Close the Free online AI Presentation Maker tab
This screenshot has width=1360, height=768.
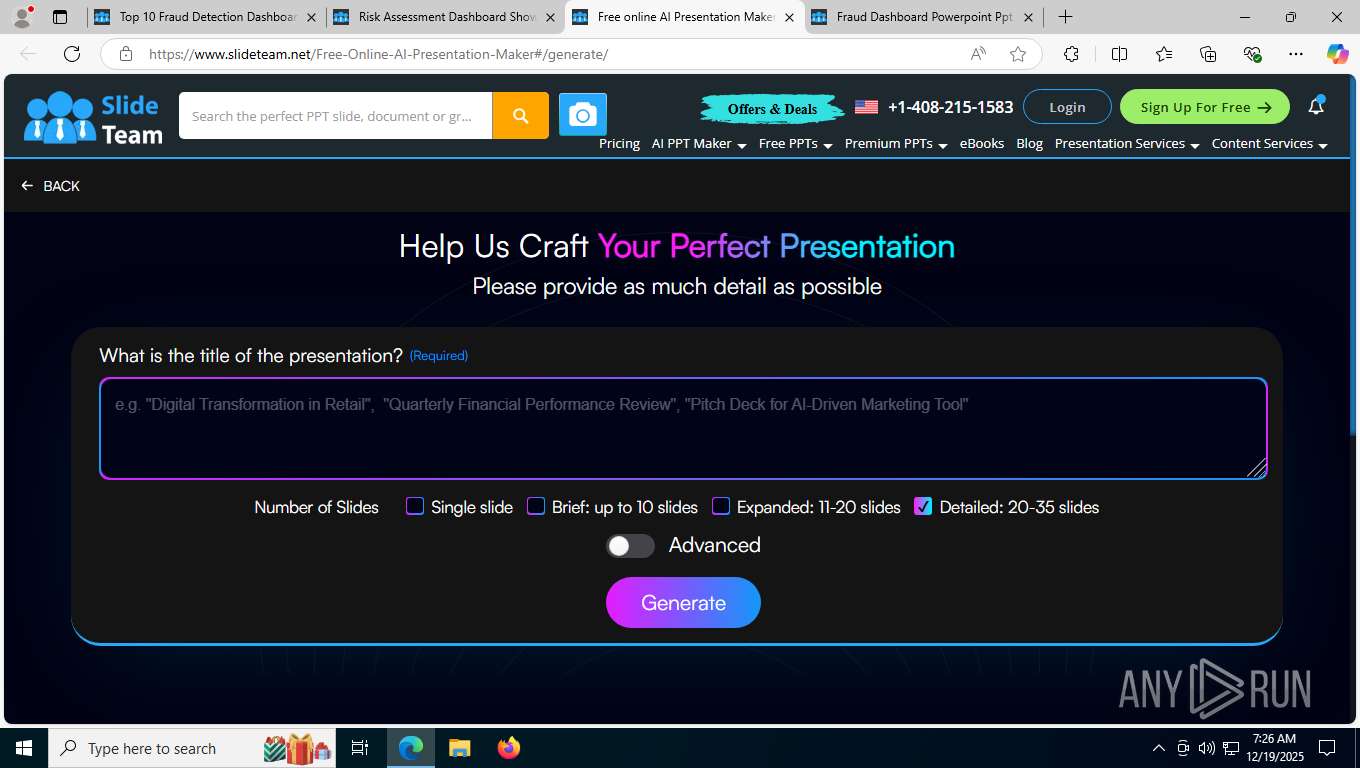(x=789, y=17)
